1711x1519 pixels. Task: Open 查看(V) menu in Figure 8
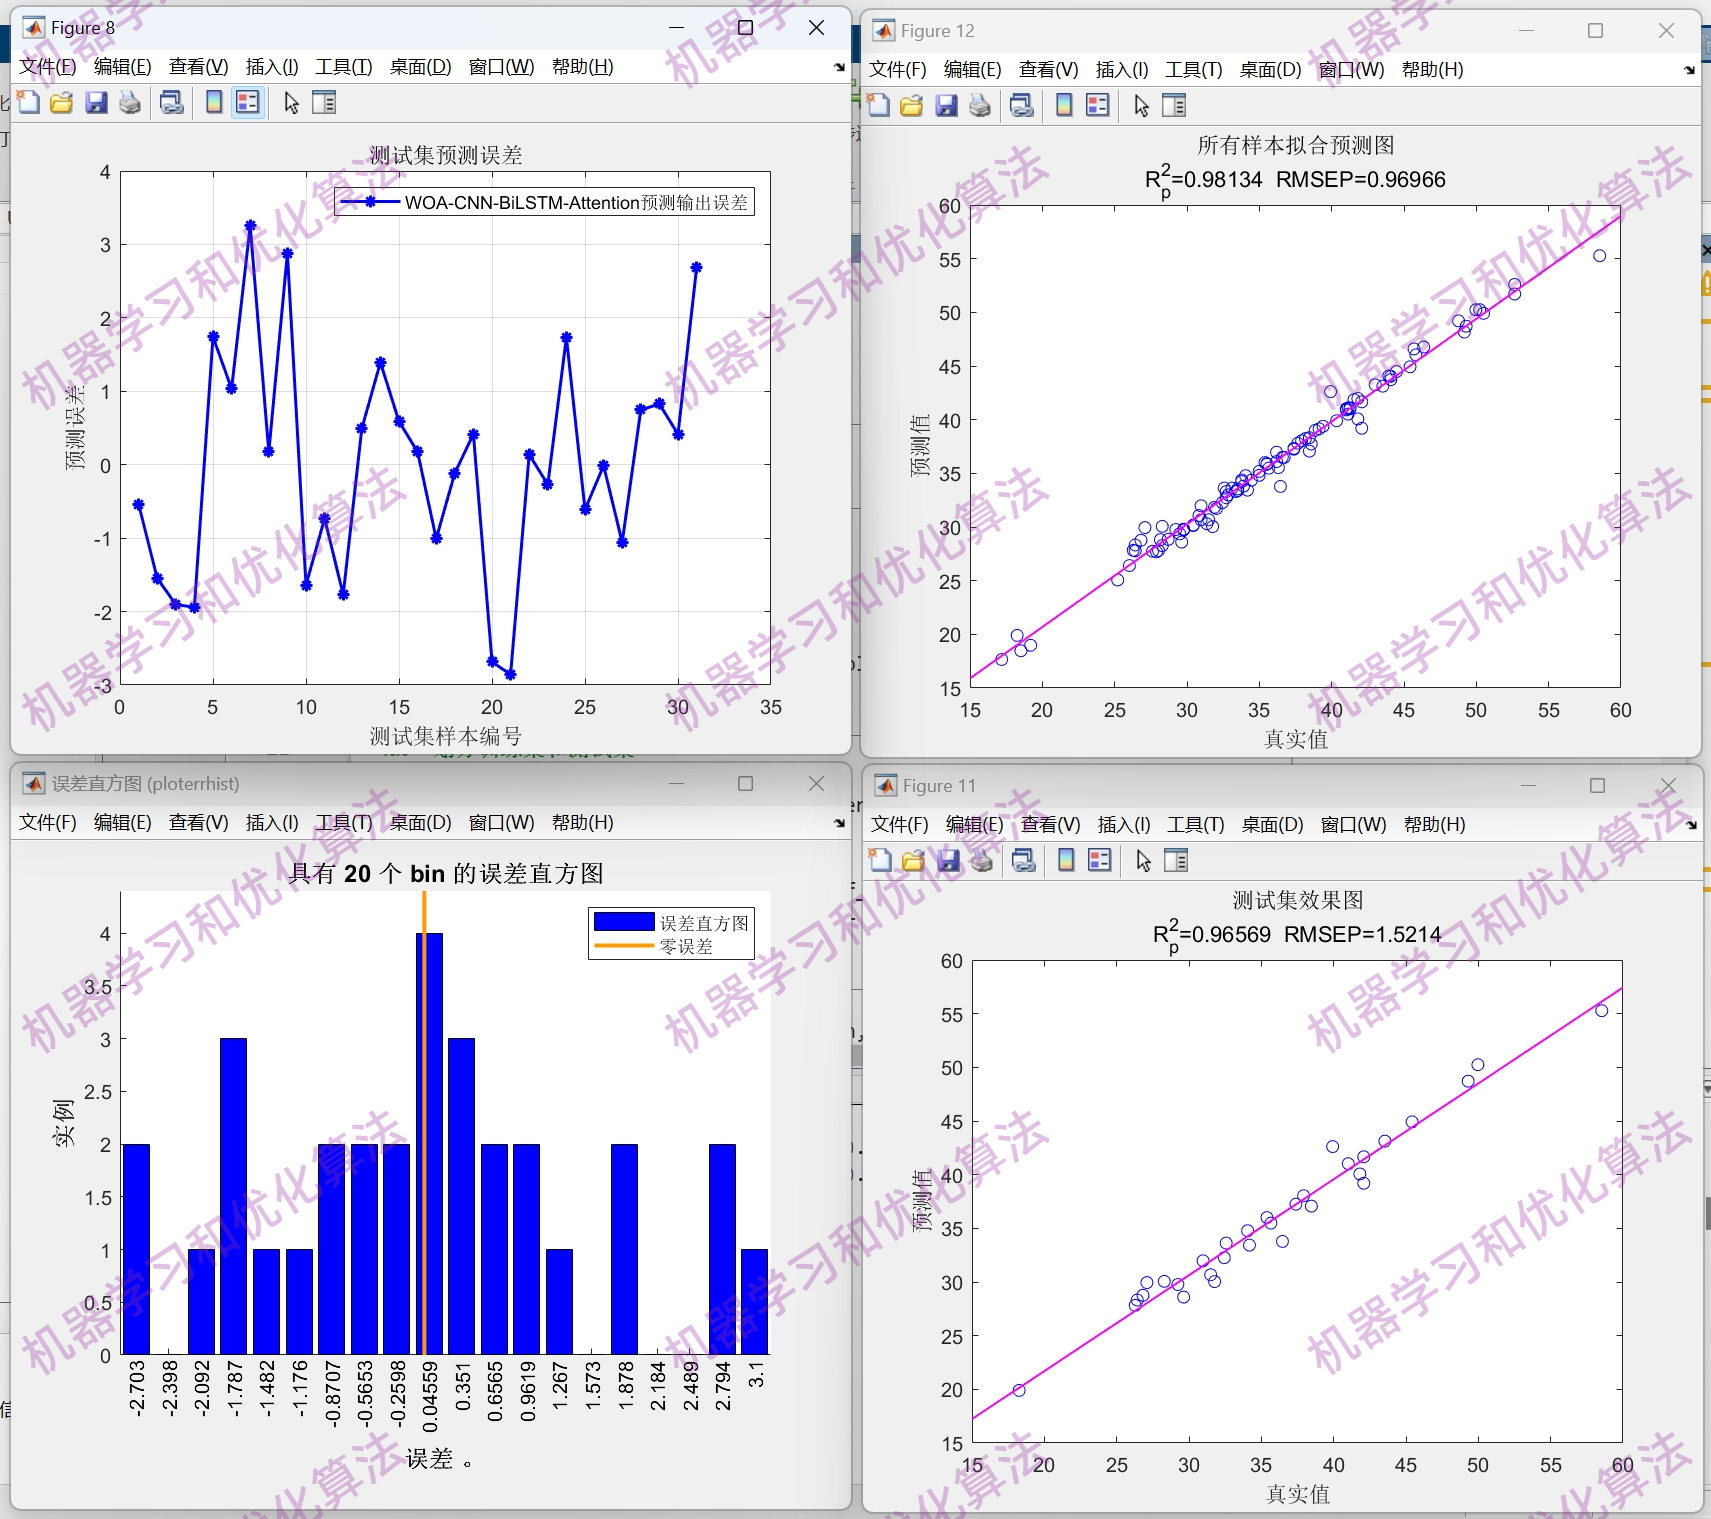click(198, 67)
